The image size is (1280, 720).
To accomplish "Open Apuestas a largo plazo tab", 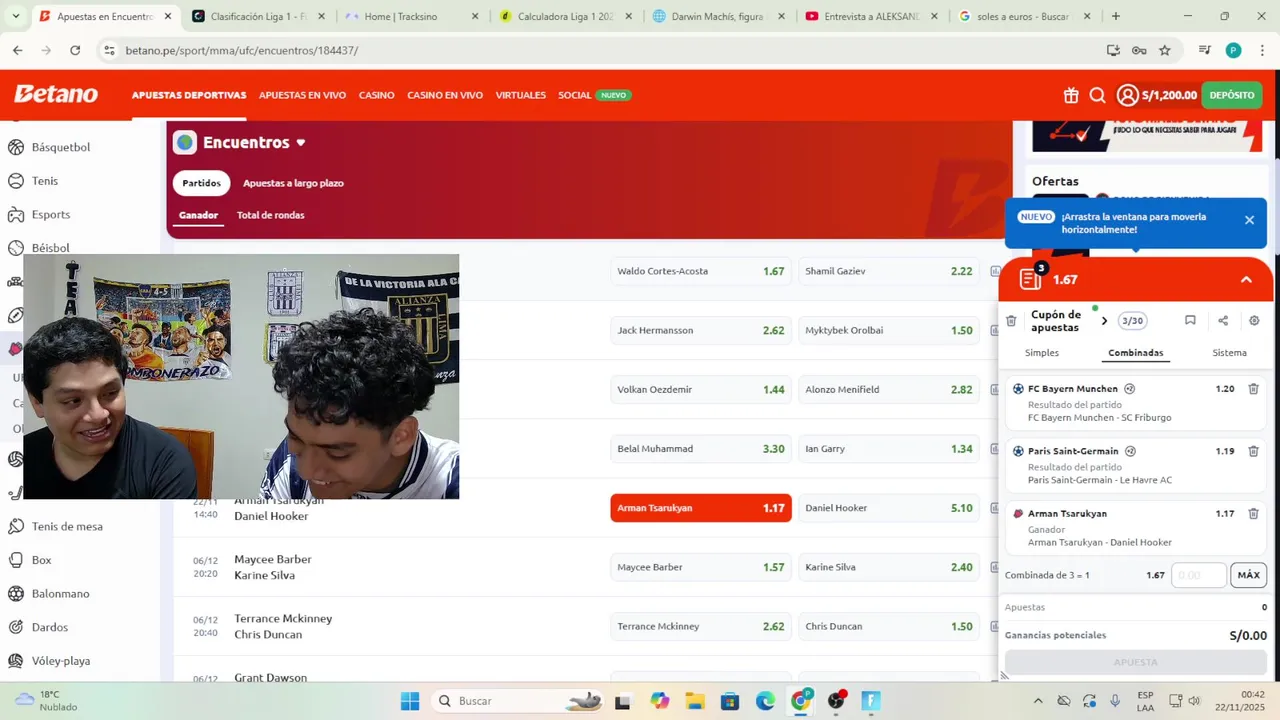I will tap(293, 183).
